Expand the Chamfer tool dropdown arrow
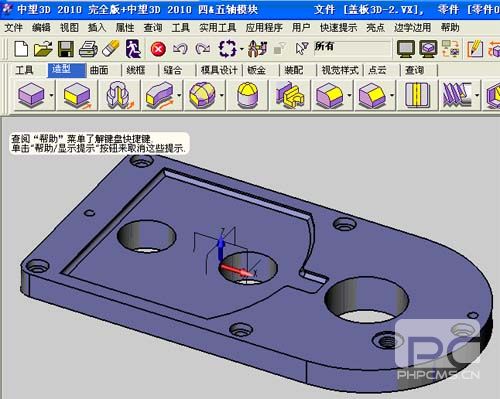 coord(392,95)
